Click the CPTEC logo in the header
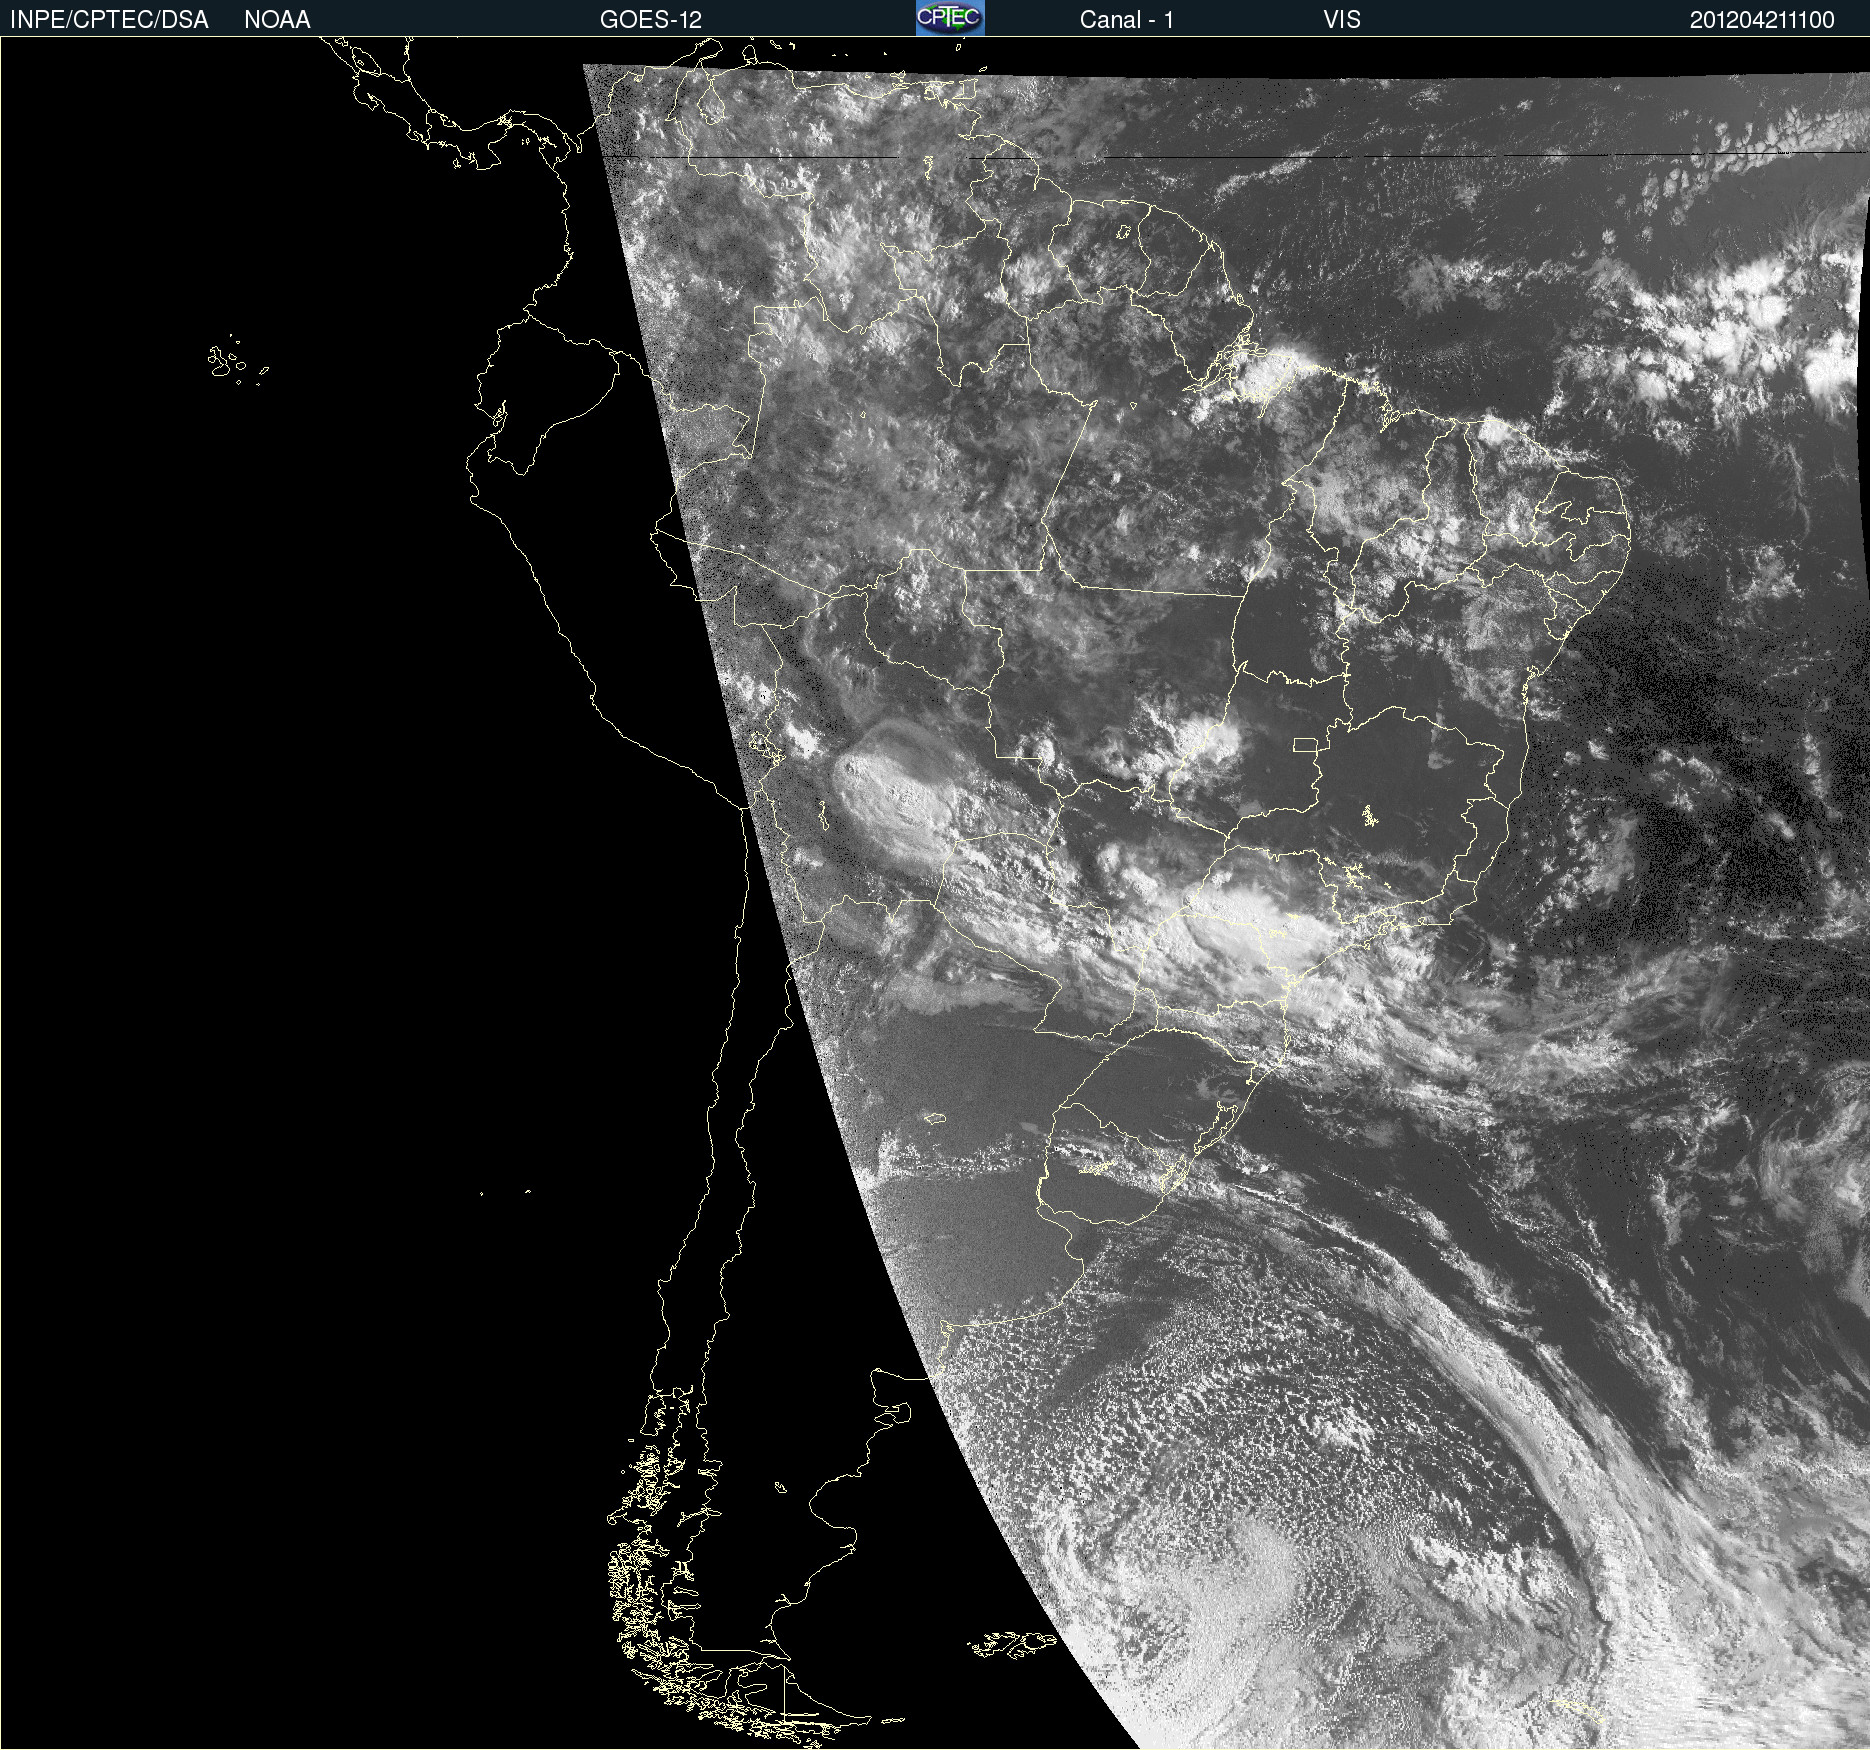Viewport: 1870px width, 1750px height. (x=950, y=18)
